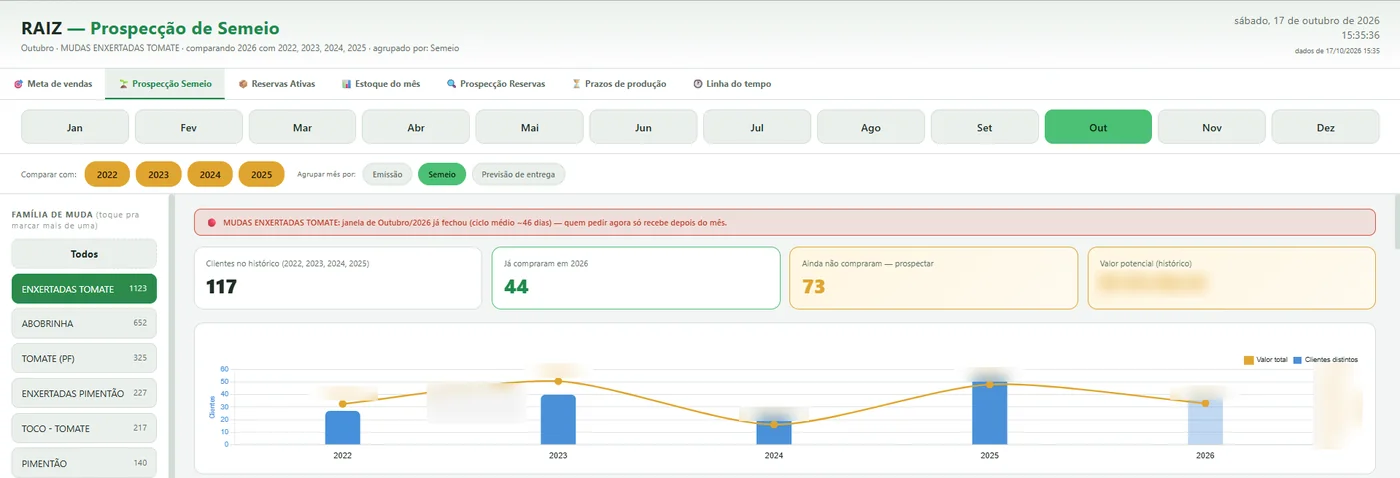The height and width of the screenshot is (478, 1400).
Task: Select PIMENTÃO family
Action: (84, 463)
